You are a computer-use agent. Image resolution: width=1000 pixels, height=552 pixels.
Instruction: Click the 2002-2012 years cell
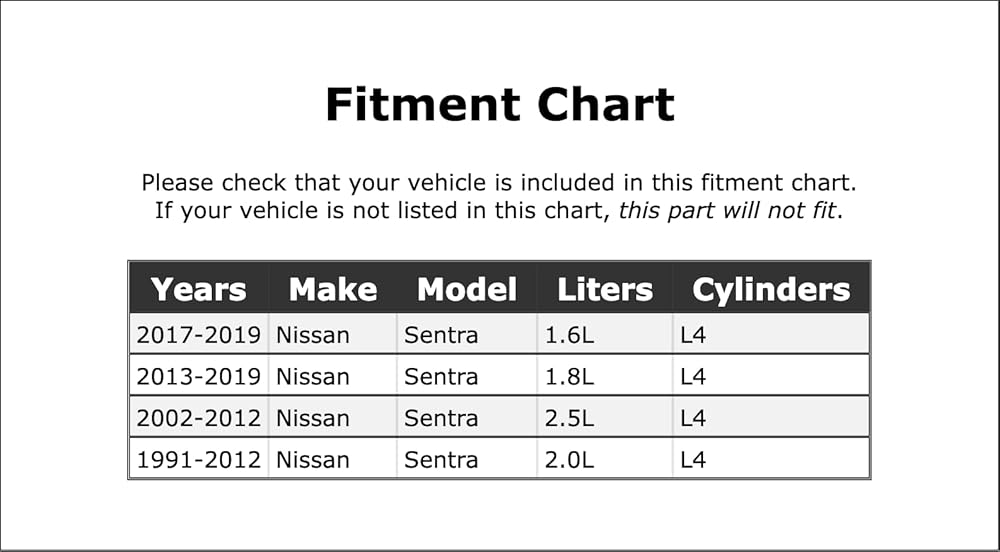(198, 418)
